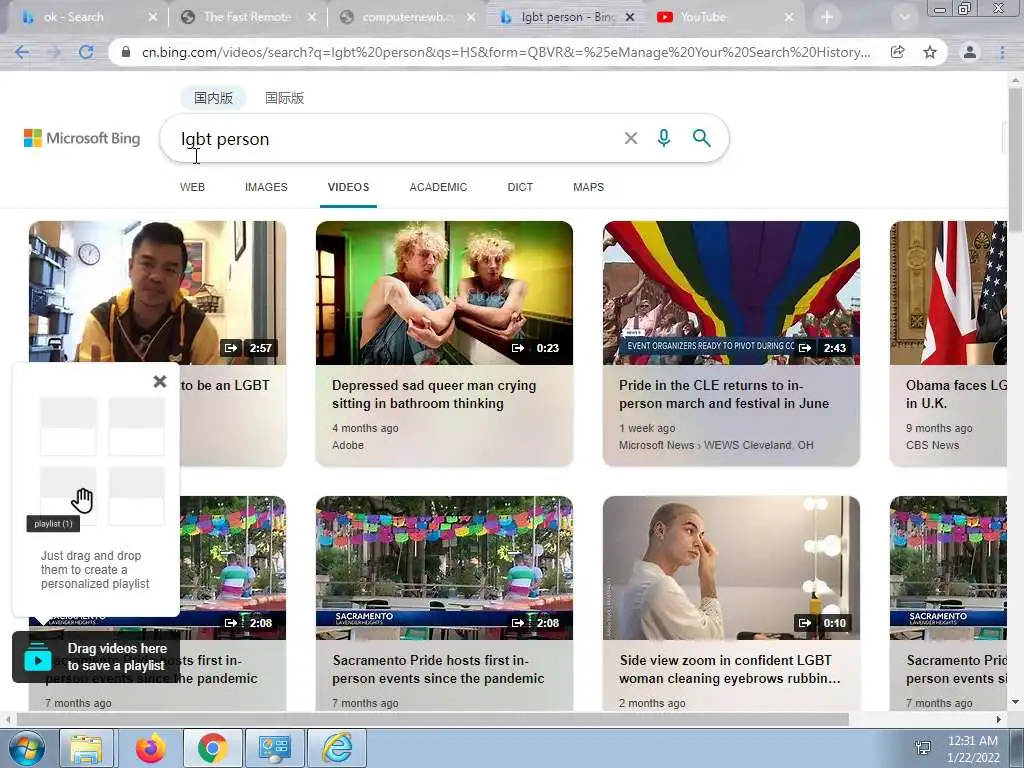Click the horizontal scrollbar right arrow
The height and width of the screenshot is (768, 1024).
999,720
